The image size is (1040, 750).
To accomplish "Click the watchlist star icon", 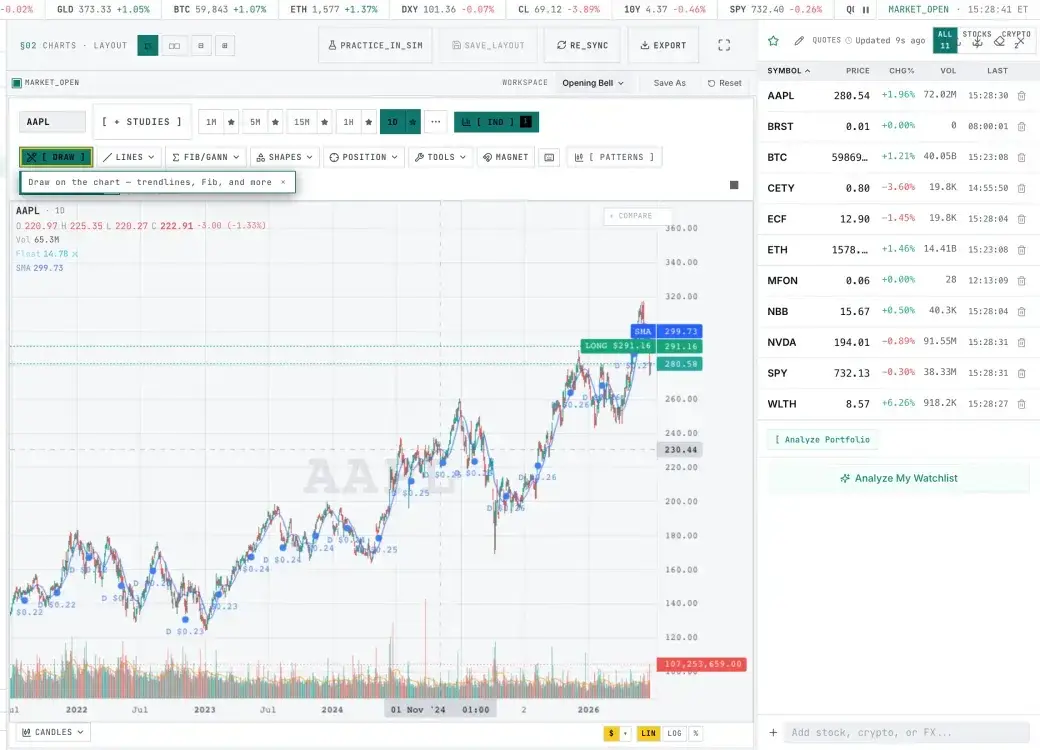I will tap(773, 40).
